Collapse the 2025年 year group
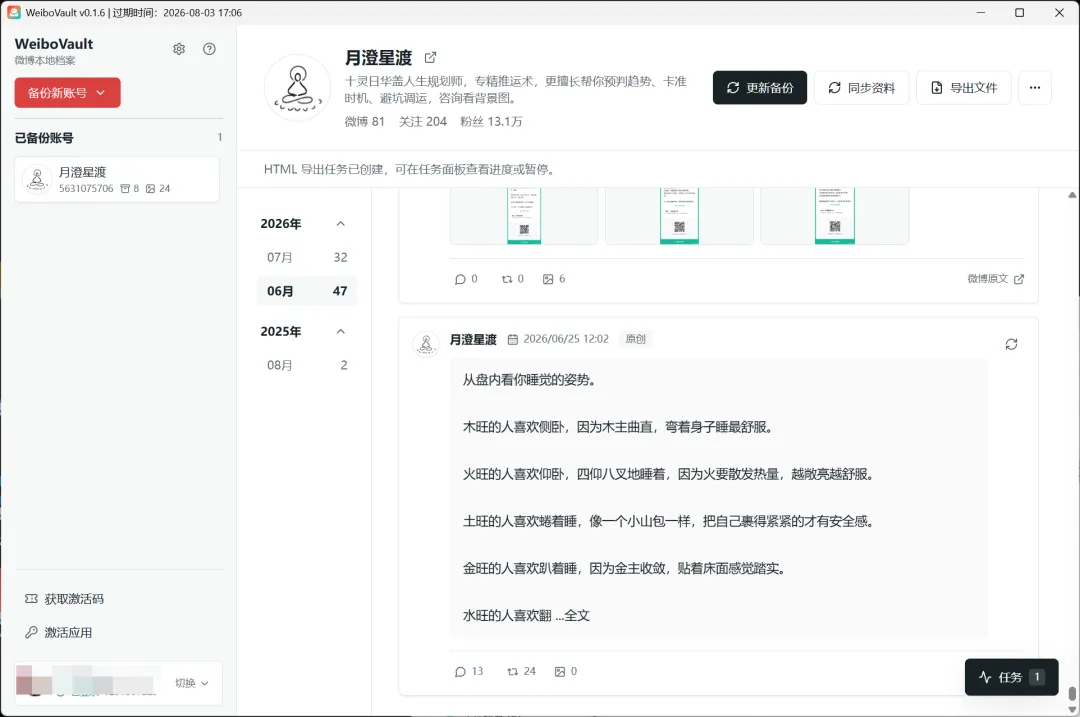 click(340, 331)
